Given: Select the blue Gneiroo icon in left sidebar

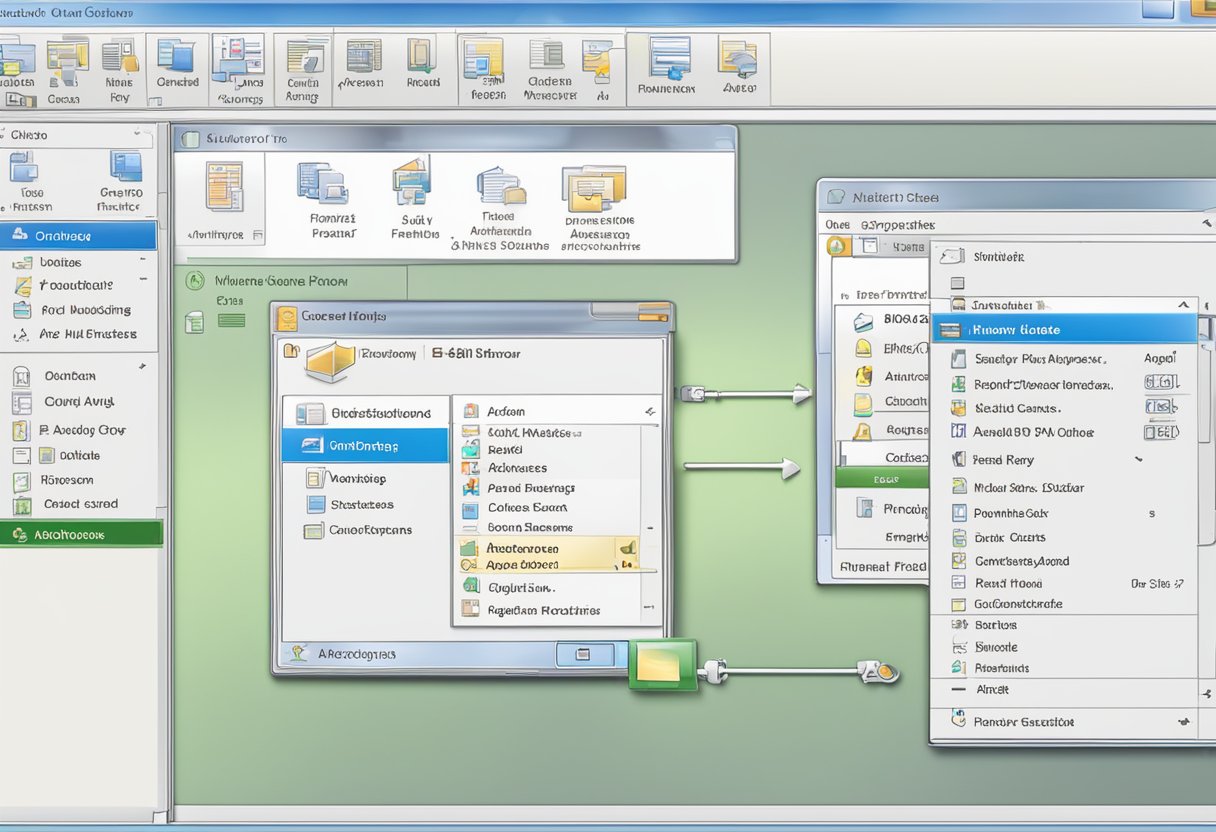Looking at the screenshot, I should point(125,166).
